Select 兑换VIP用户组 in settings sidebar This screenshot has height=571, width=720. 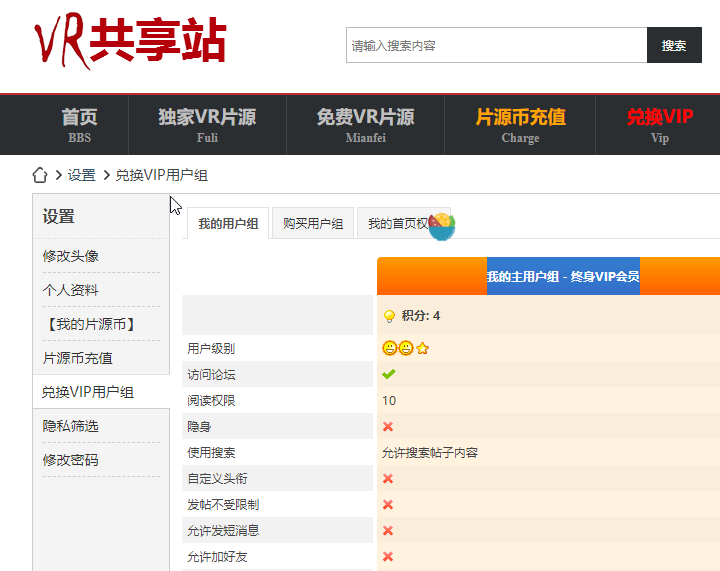(88, 392)
